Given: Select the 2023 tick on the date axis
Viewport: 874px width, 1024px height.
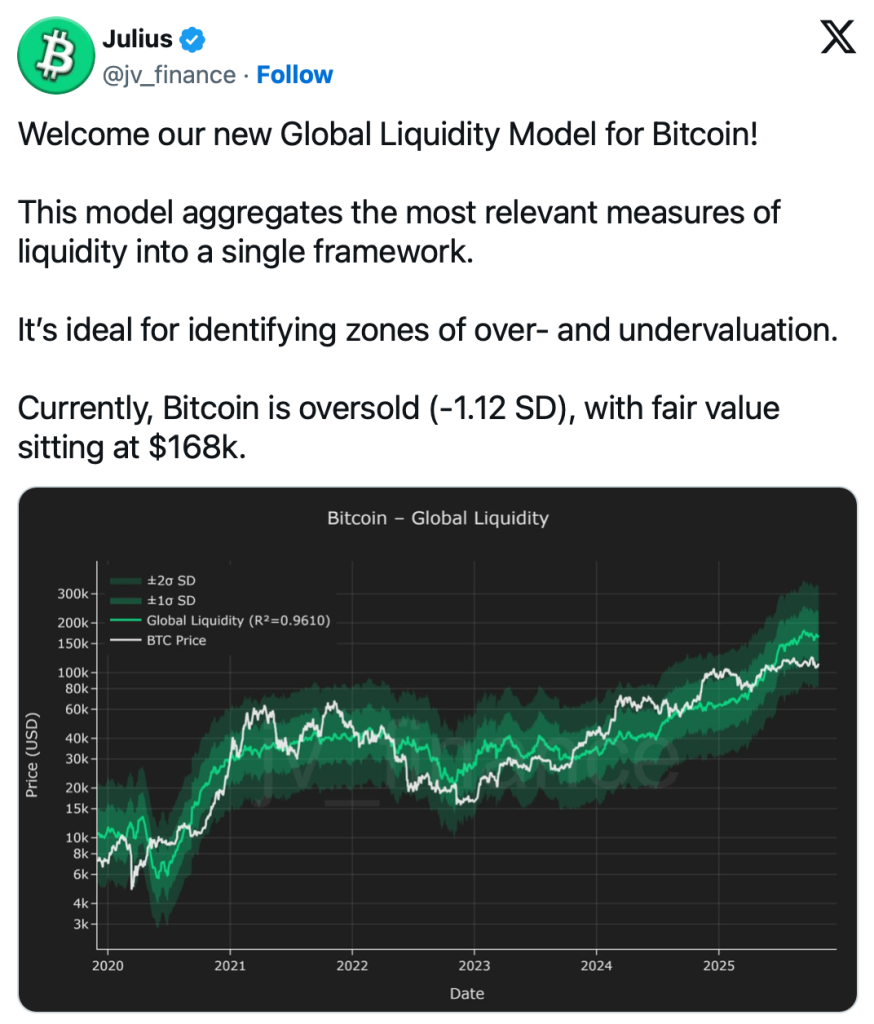Looking at the screenshot, I should click(474, 966).
